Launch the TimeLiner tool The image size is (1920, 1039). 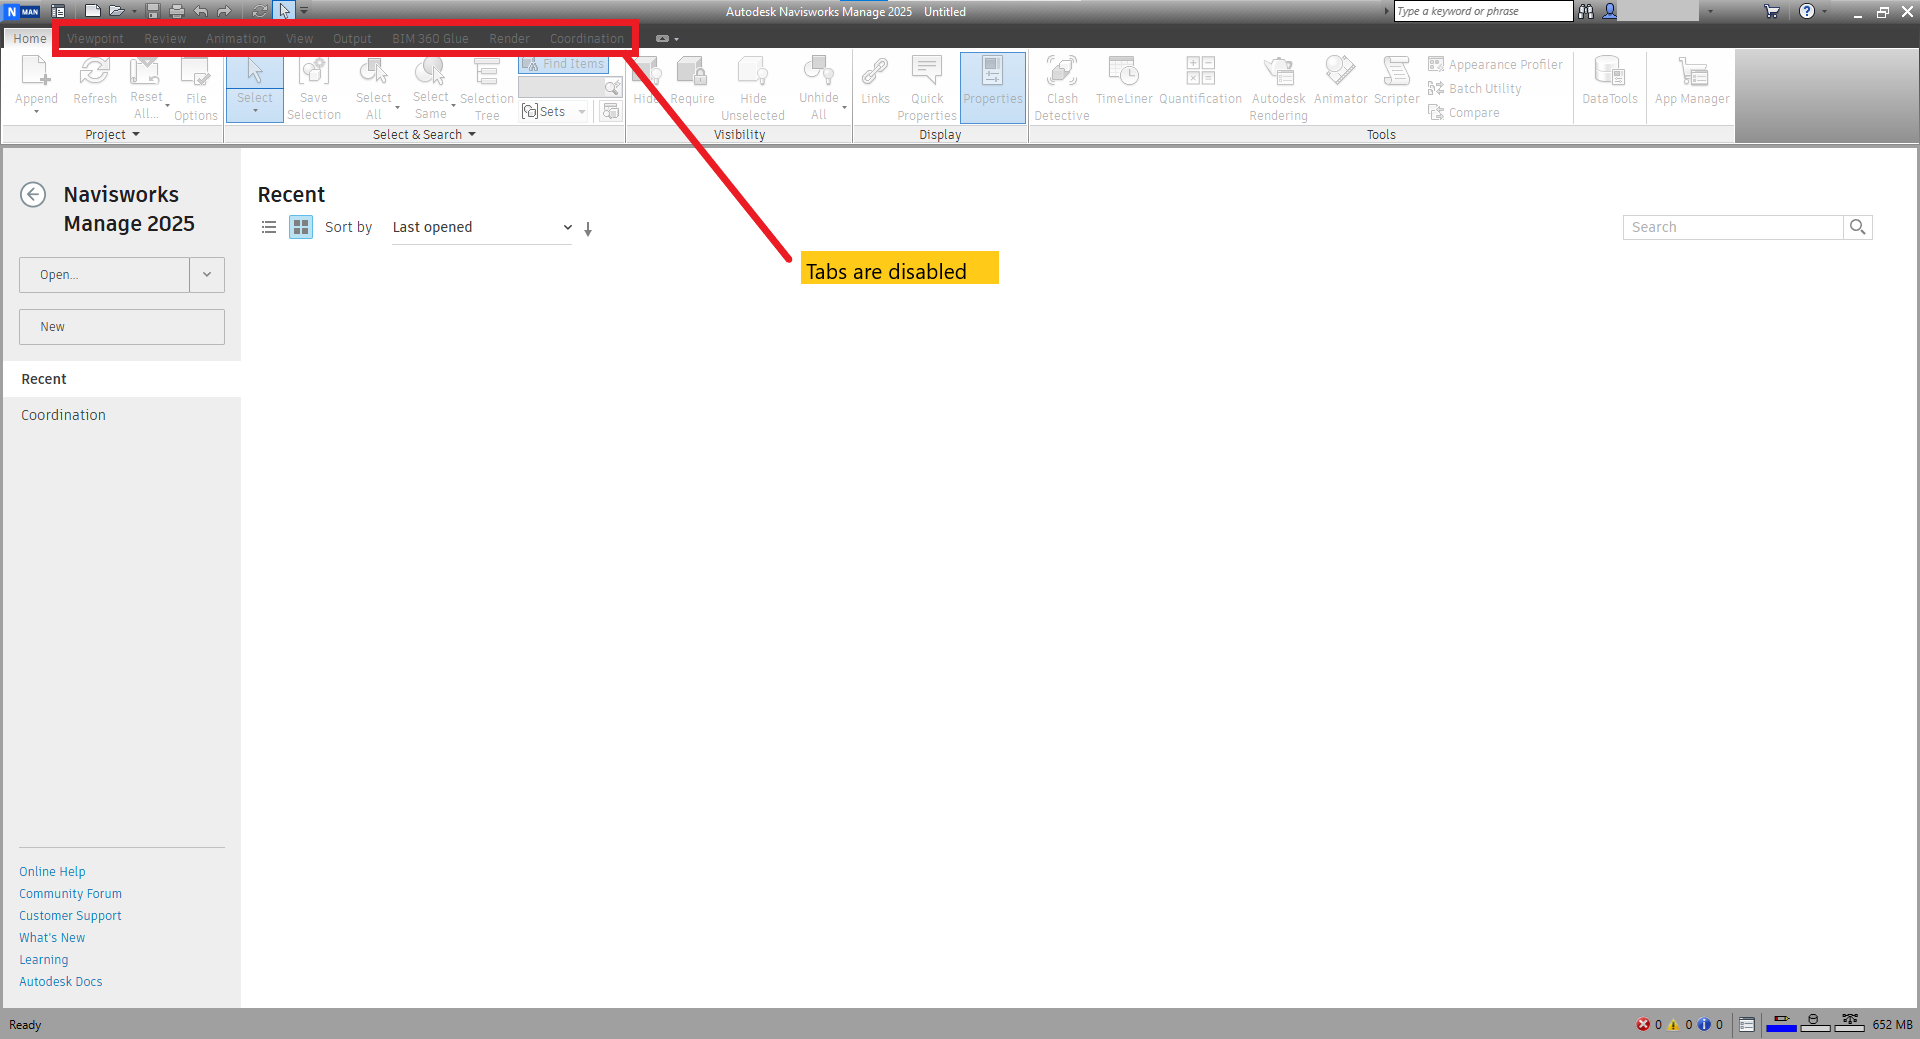click(1123, 85)
